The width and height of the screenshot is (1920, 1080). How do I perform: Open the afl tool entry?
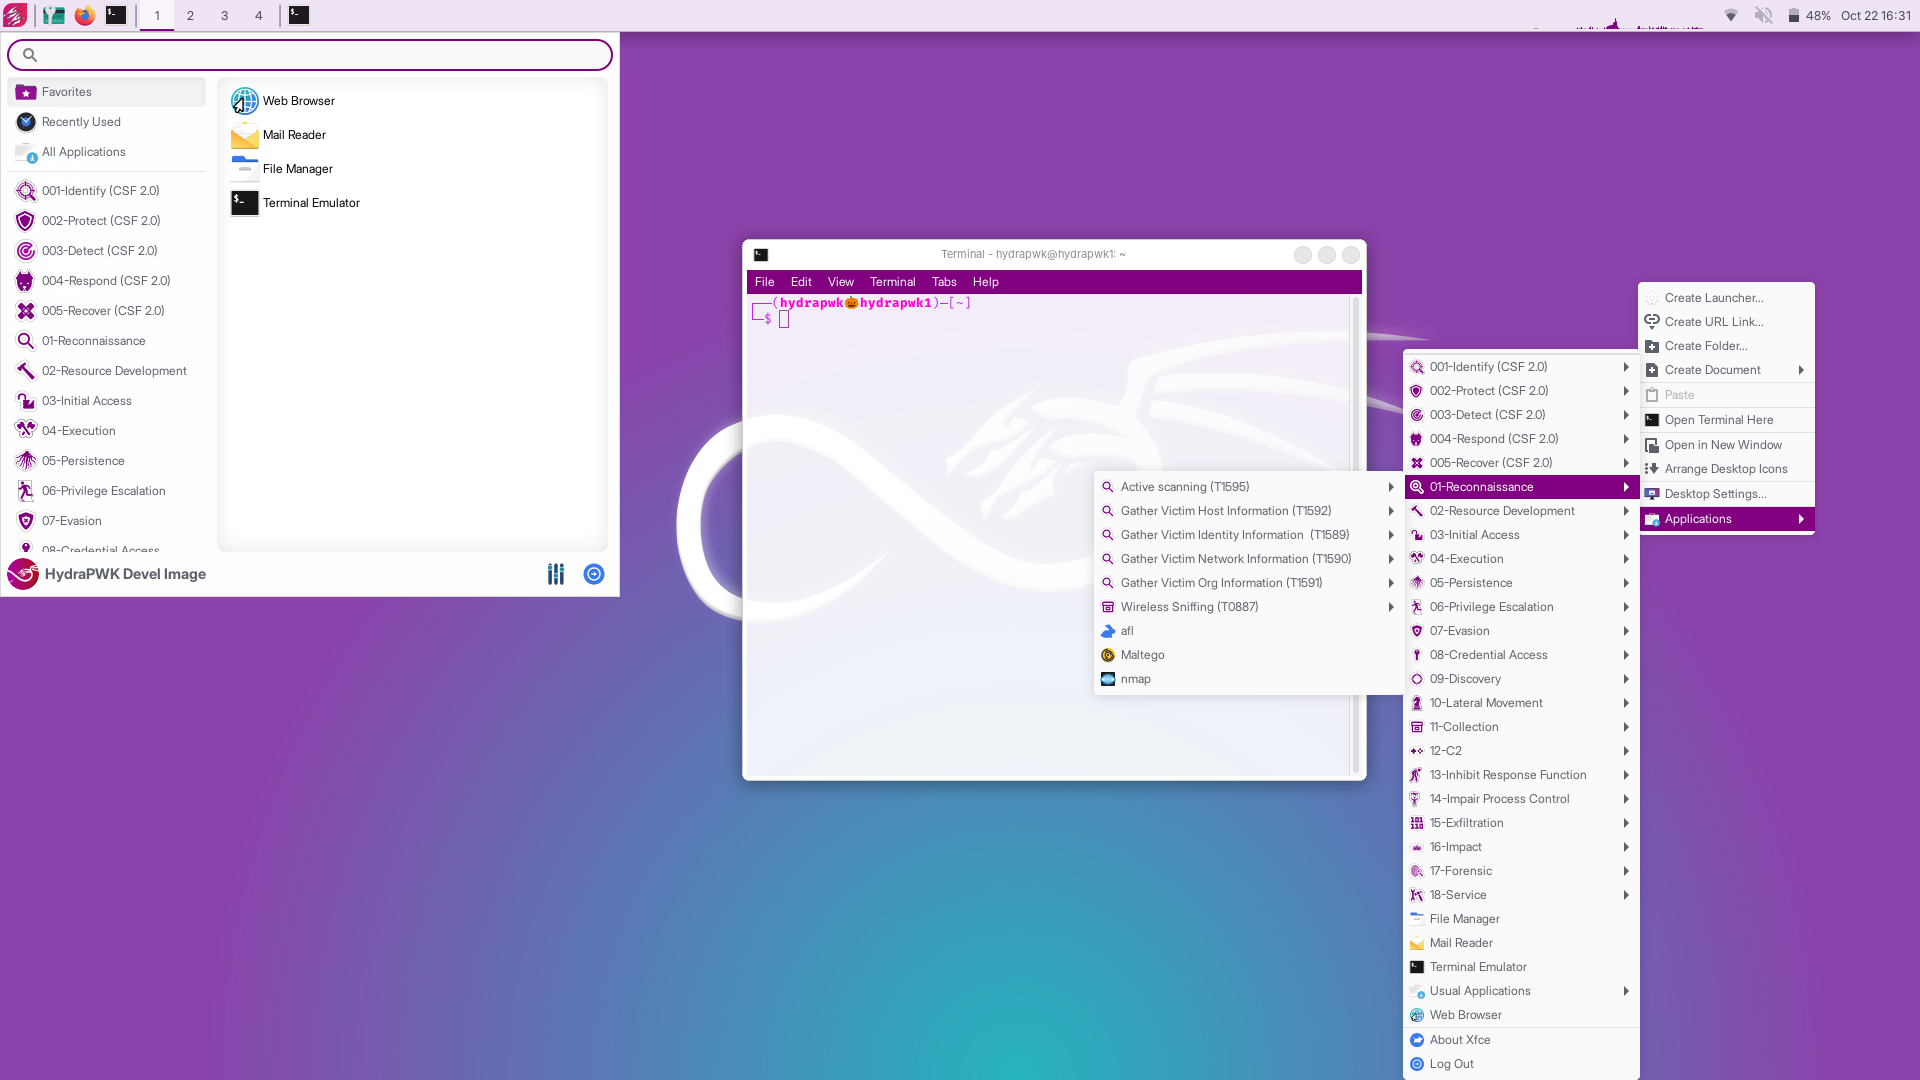(x=1127, y=631)
